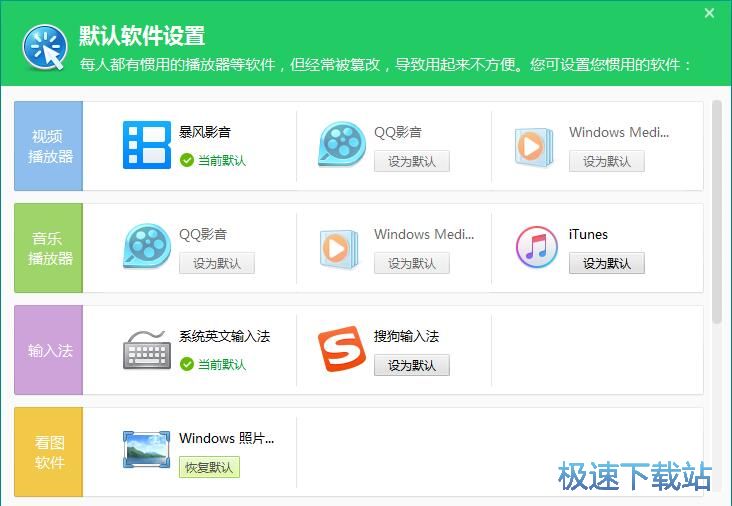Click the 暴风影音 name text
This screenshot has width=732, height=506.
(205, 132)
